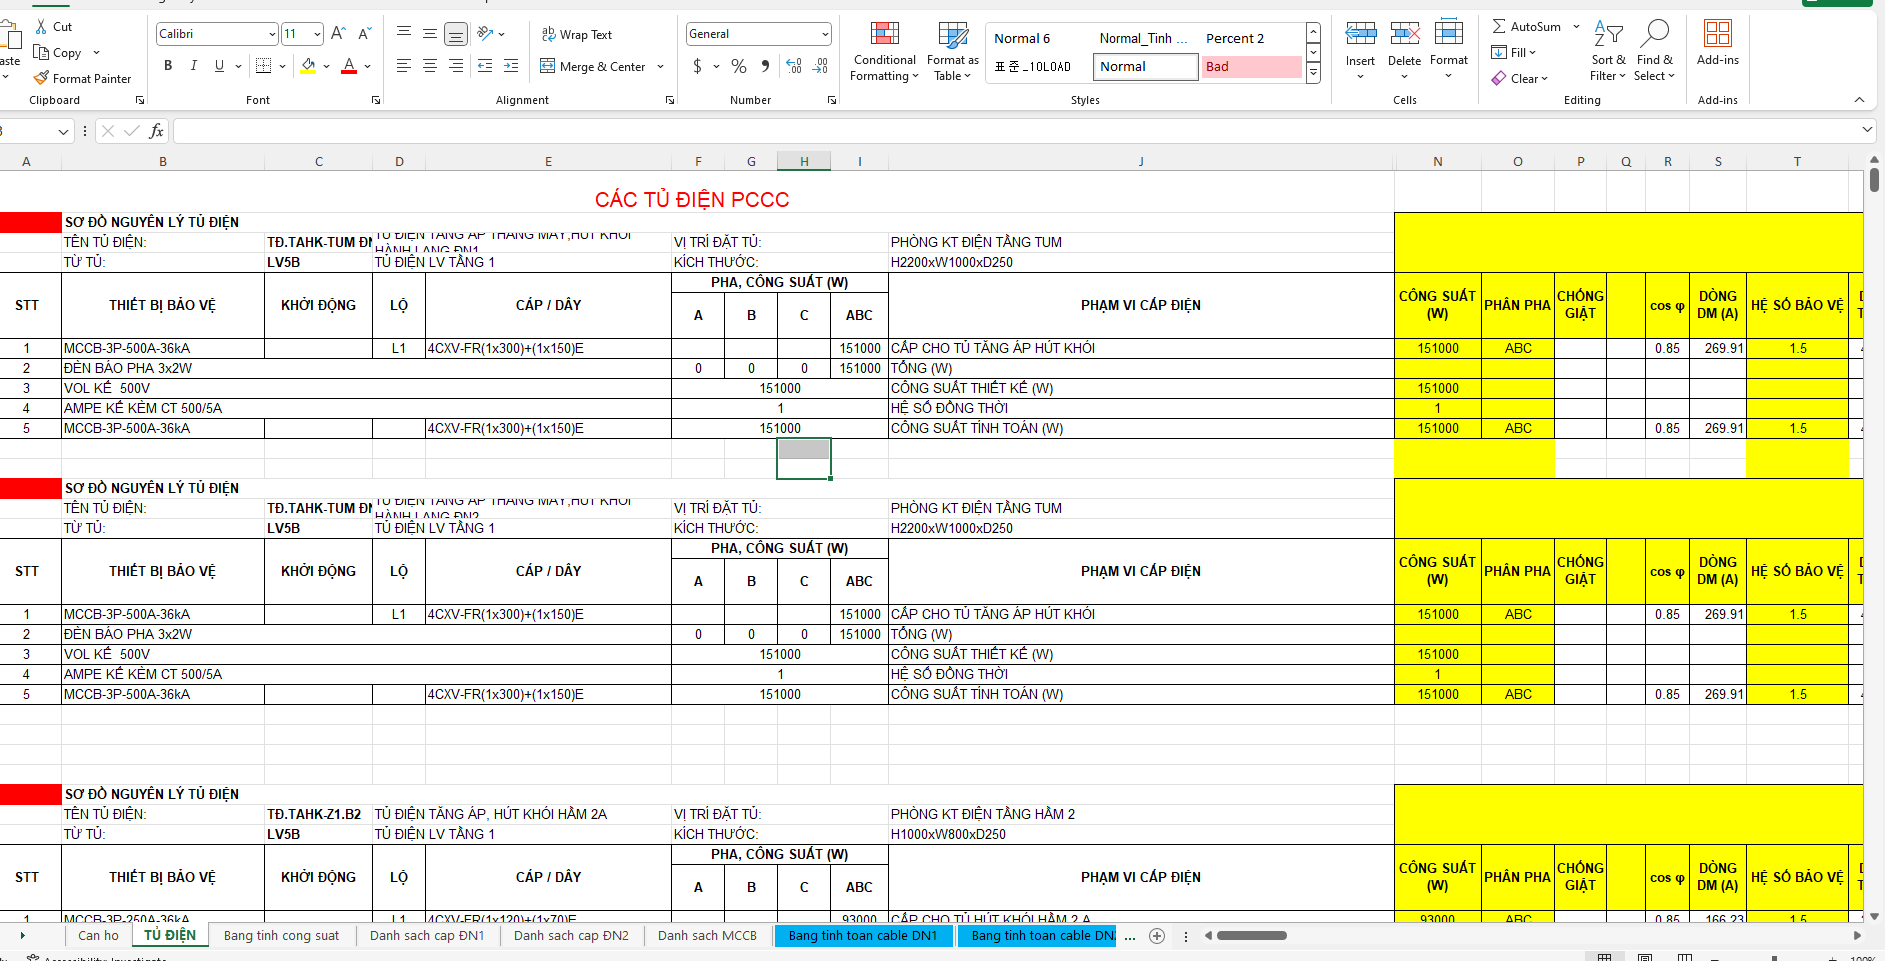Apply the Bad cell style
The width and height of the screenshot is (1902, 961).
(x=1251, y=67)
